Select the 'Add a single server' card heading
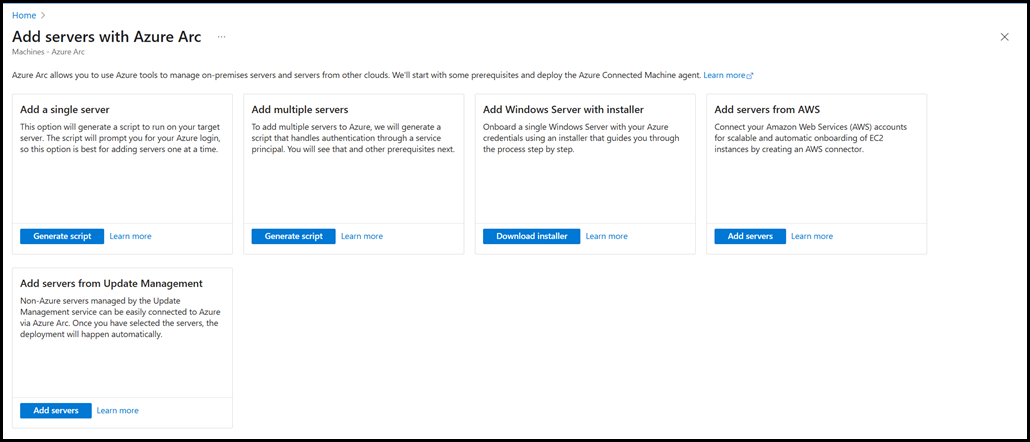 click(65, 109)
